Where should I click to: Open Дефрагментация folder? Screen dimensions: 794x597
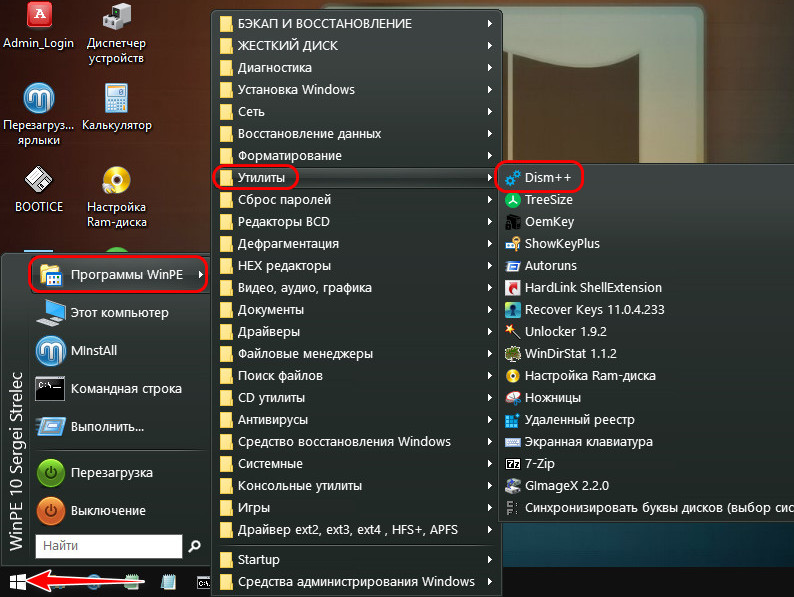[x=357, y=244]
